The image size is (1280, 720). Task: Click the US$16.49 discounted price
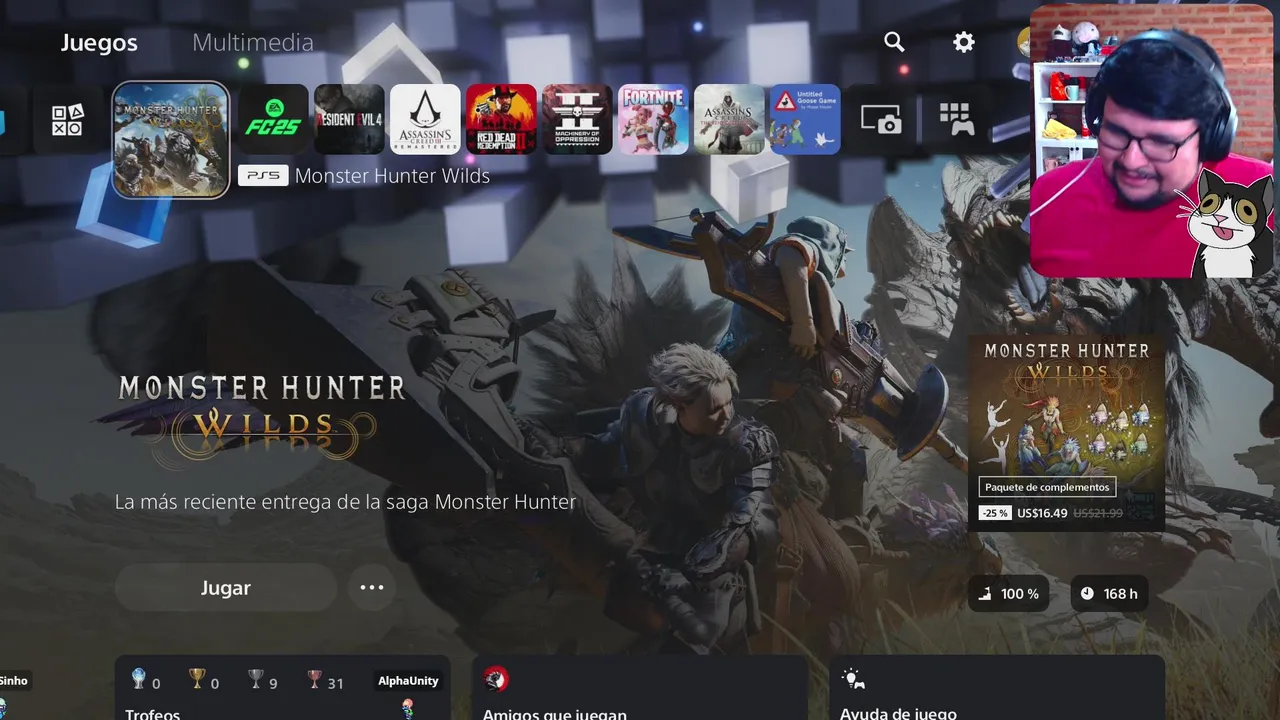(1042, 513)
